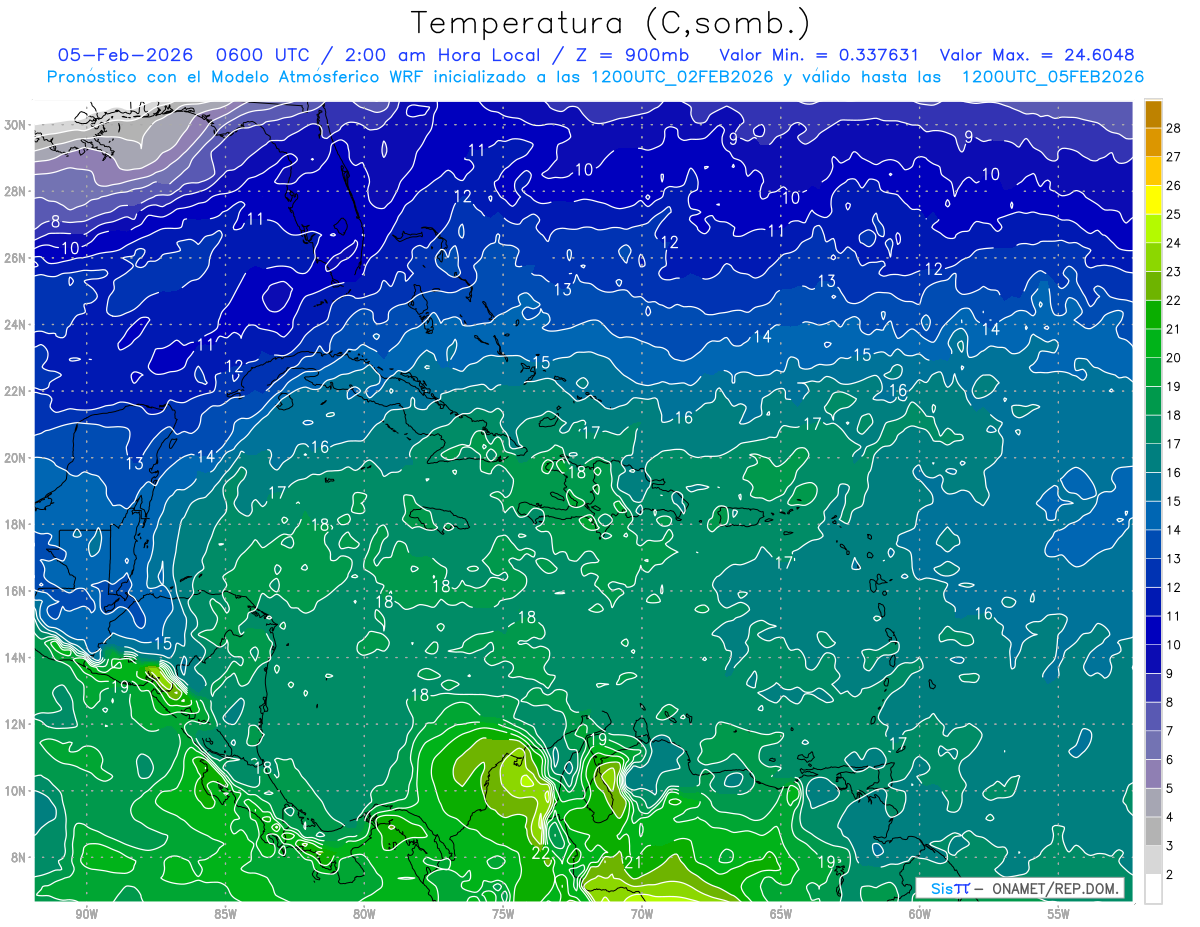Select the '05-Feb-2026' date text
1200x927 pixels.
[124, 55]
